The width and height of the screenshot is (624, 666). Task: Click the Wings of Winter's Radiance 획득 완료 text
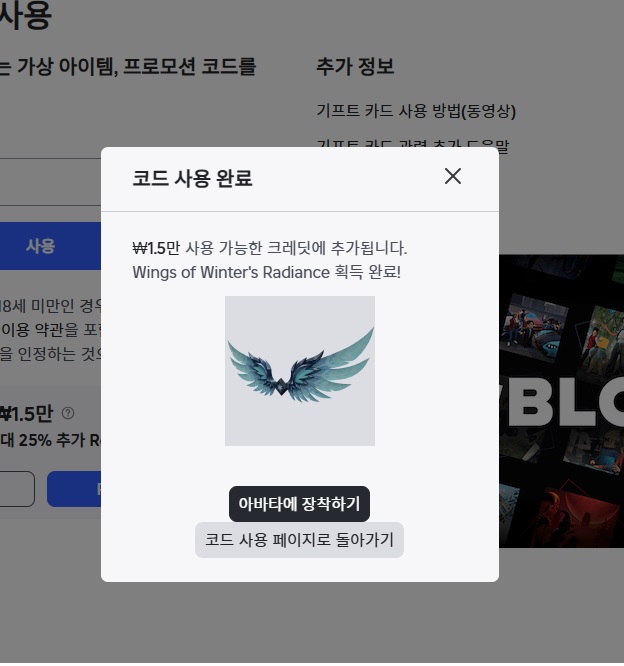tap(266, 272)
